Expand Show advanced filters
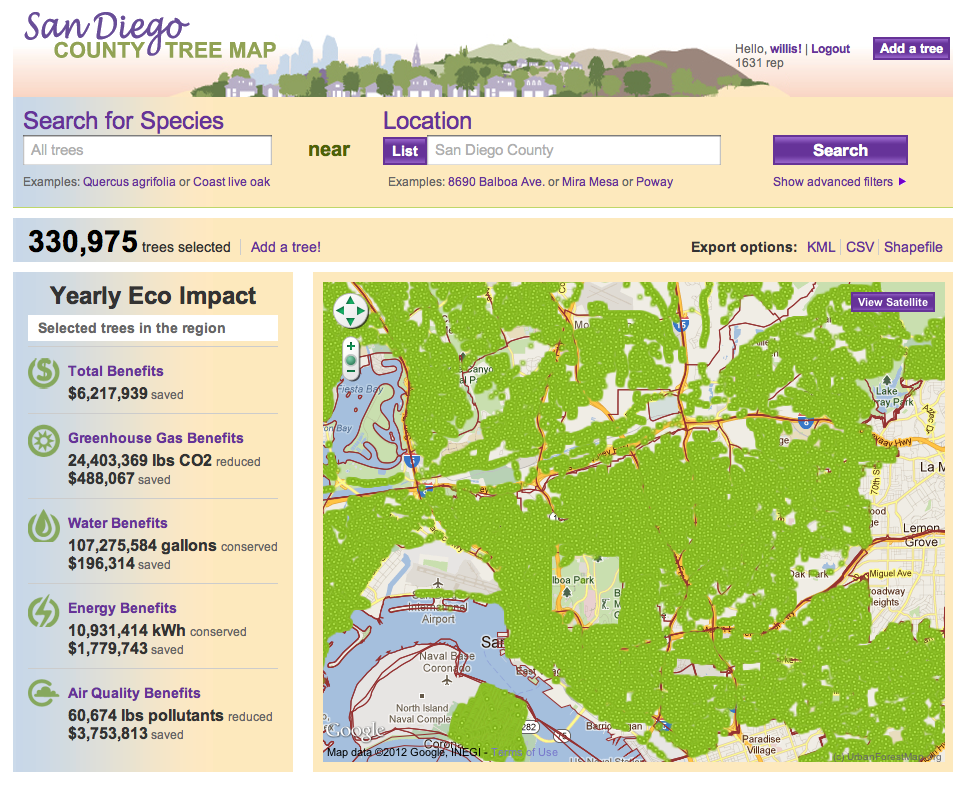The width and height of the screenshot is (974, 788). pos(839,182)
